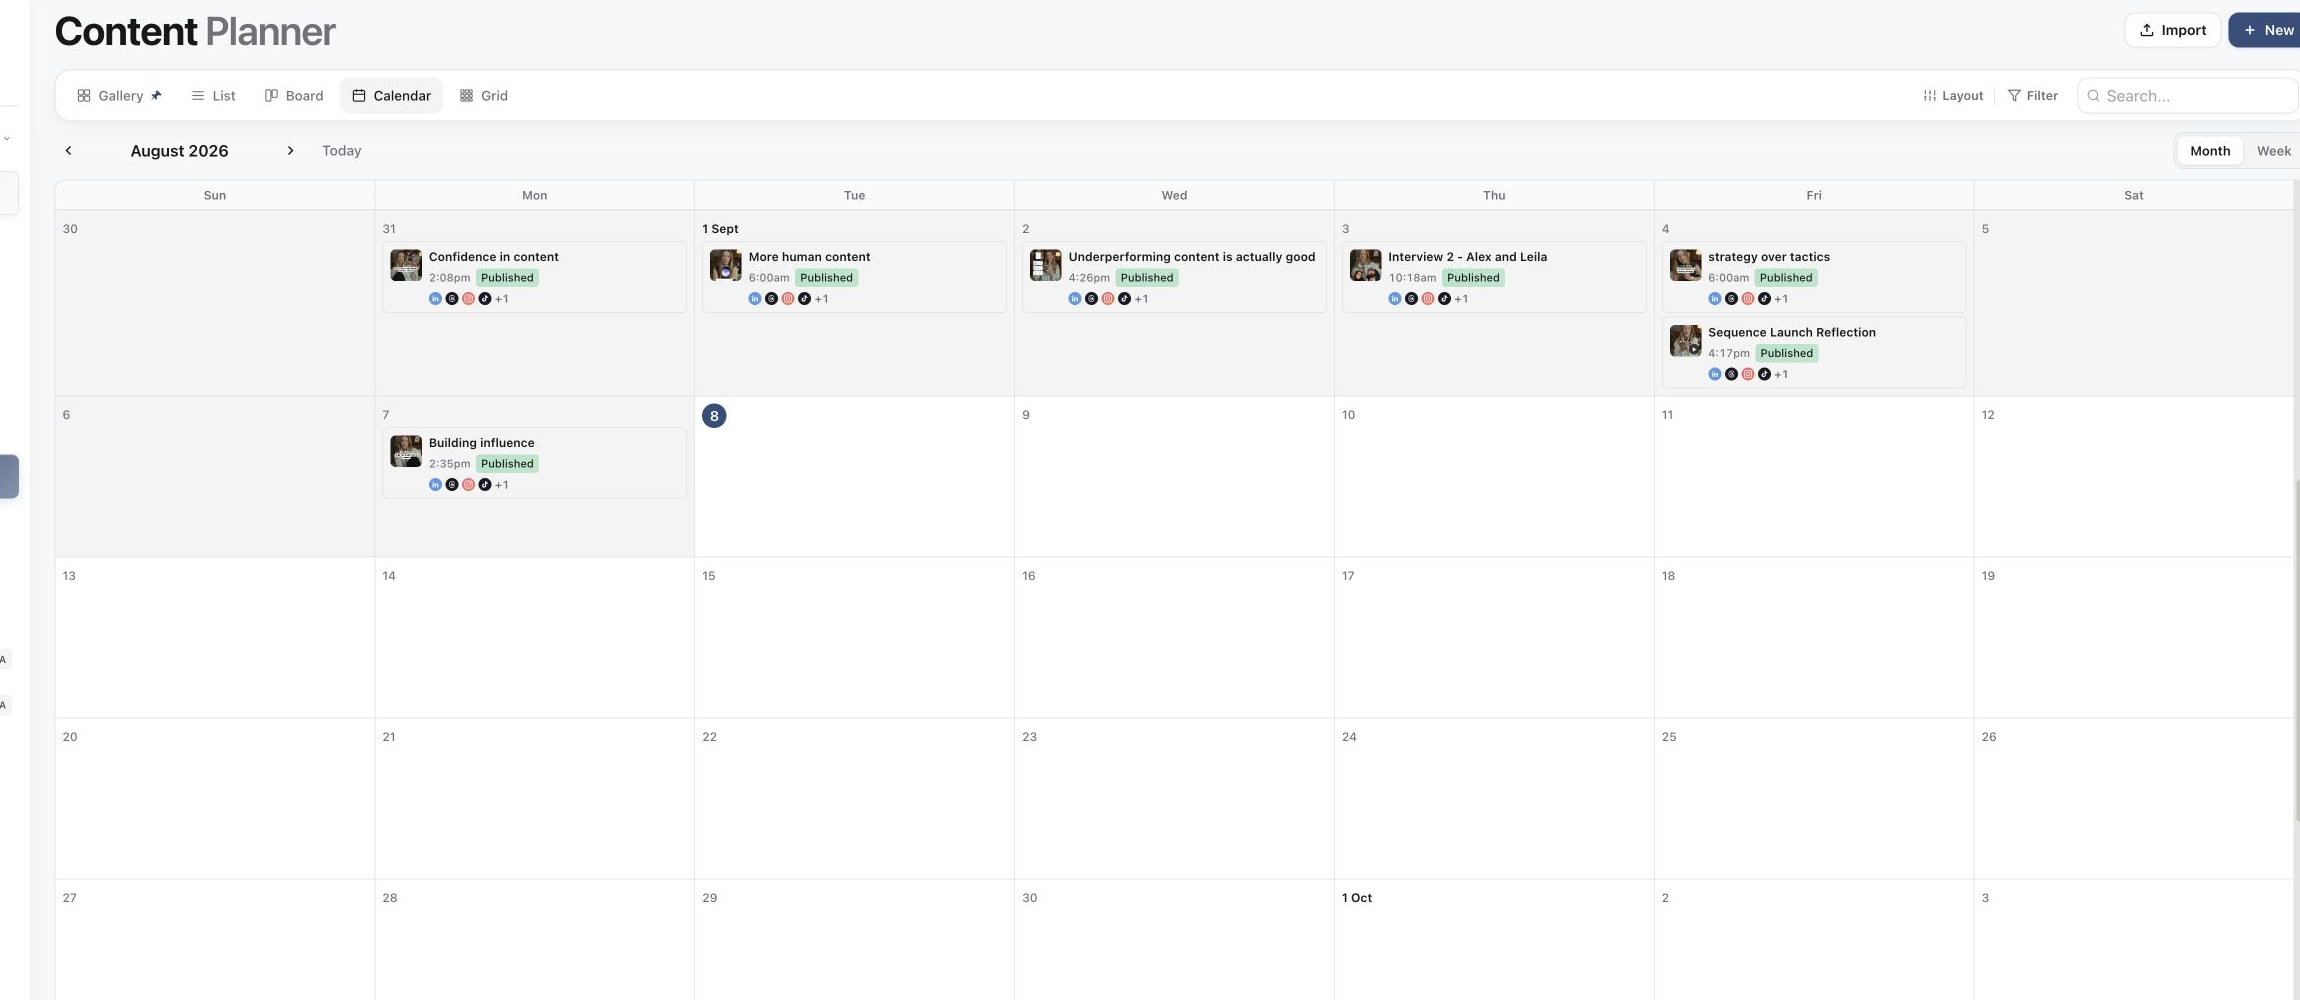Click Instagram icon on Confidence in content

click(x=468, y=299)
